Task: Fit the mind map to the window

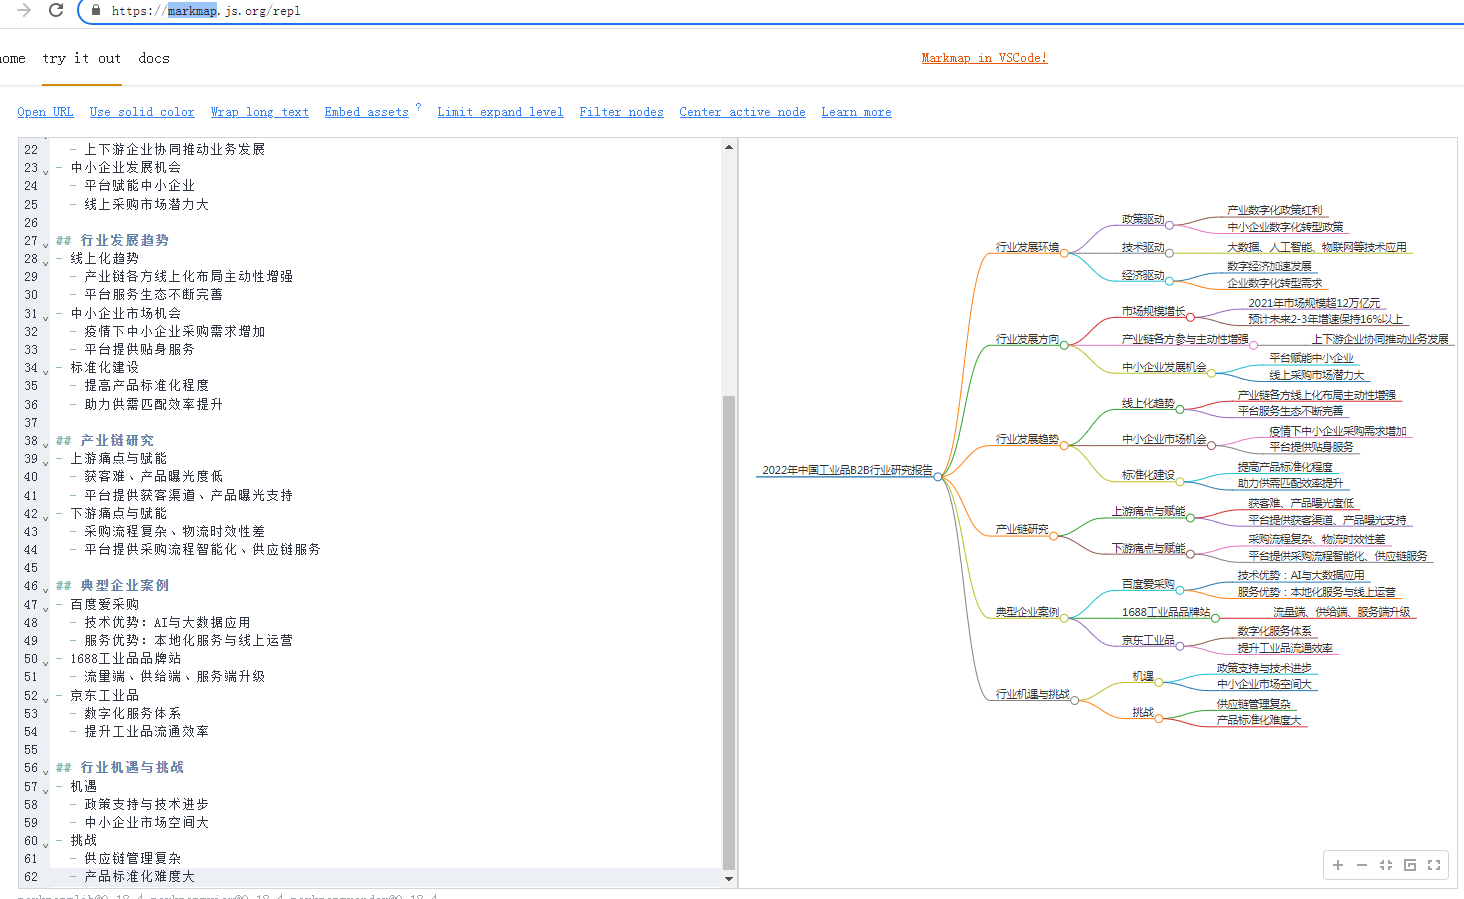Action: (1386, 865)
